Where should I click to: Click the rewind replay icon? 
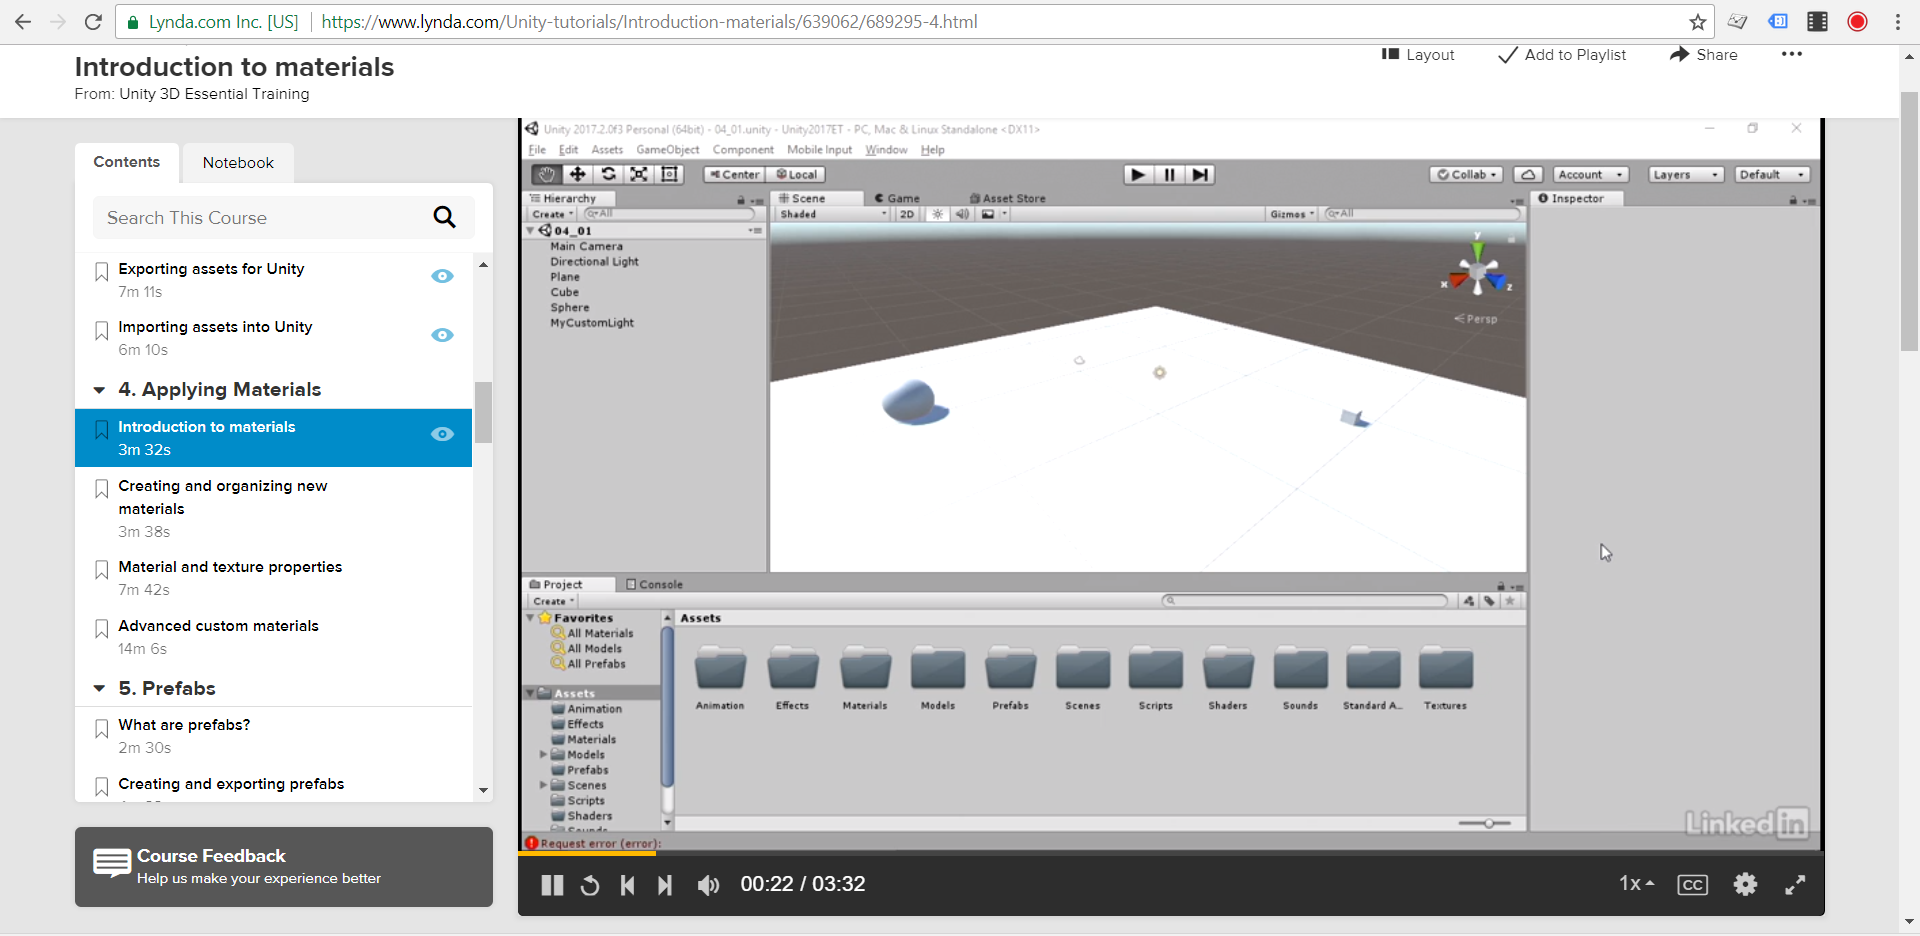pyautogui.click(x=590, y=885)
